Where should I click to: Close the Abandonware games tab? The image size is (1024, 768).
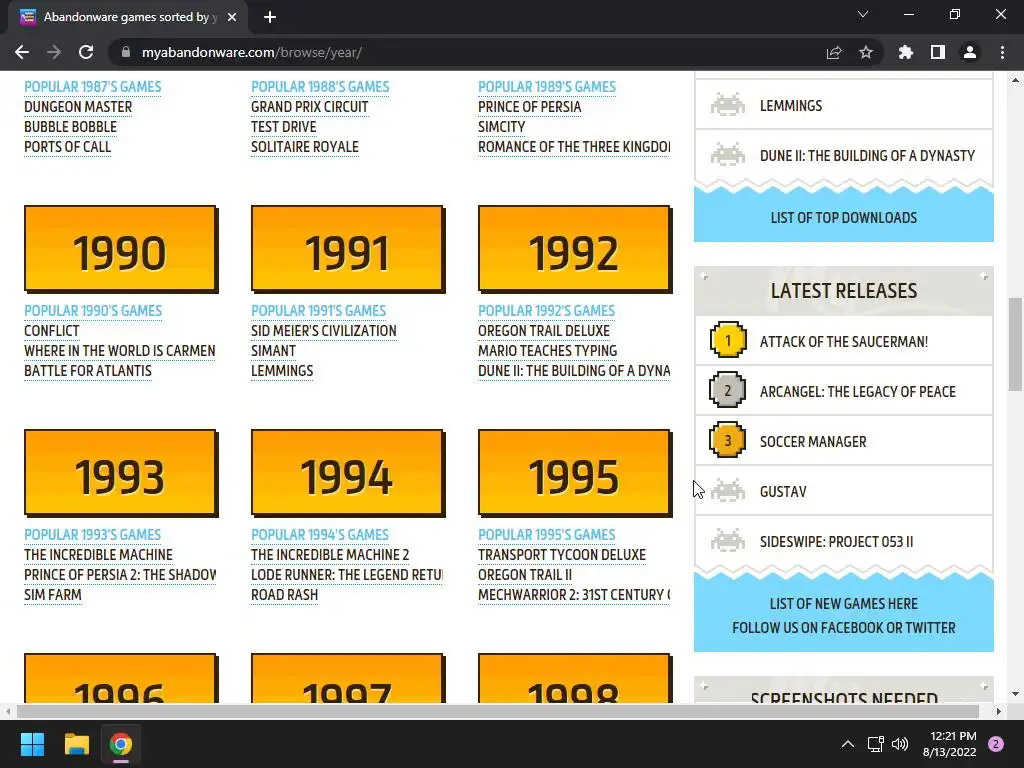pos(232,17)
